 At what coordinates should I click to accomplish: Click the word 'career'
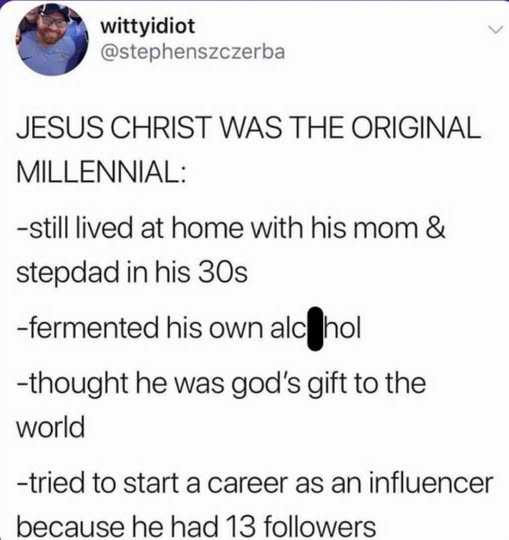click(x=247, y=484)
